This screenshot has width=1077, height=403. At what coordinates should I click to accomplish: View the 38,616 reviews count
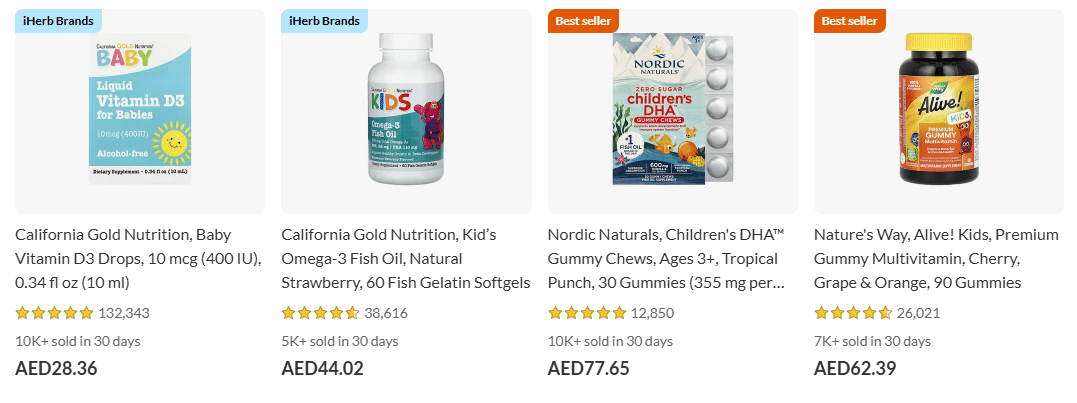point(386,313)
